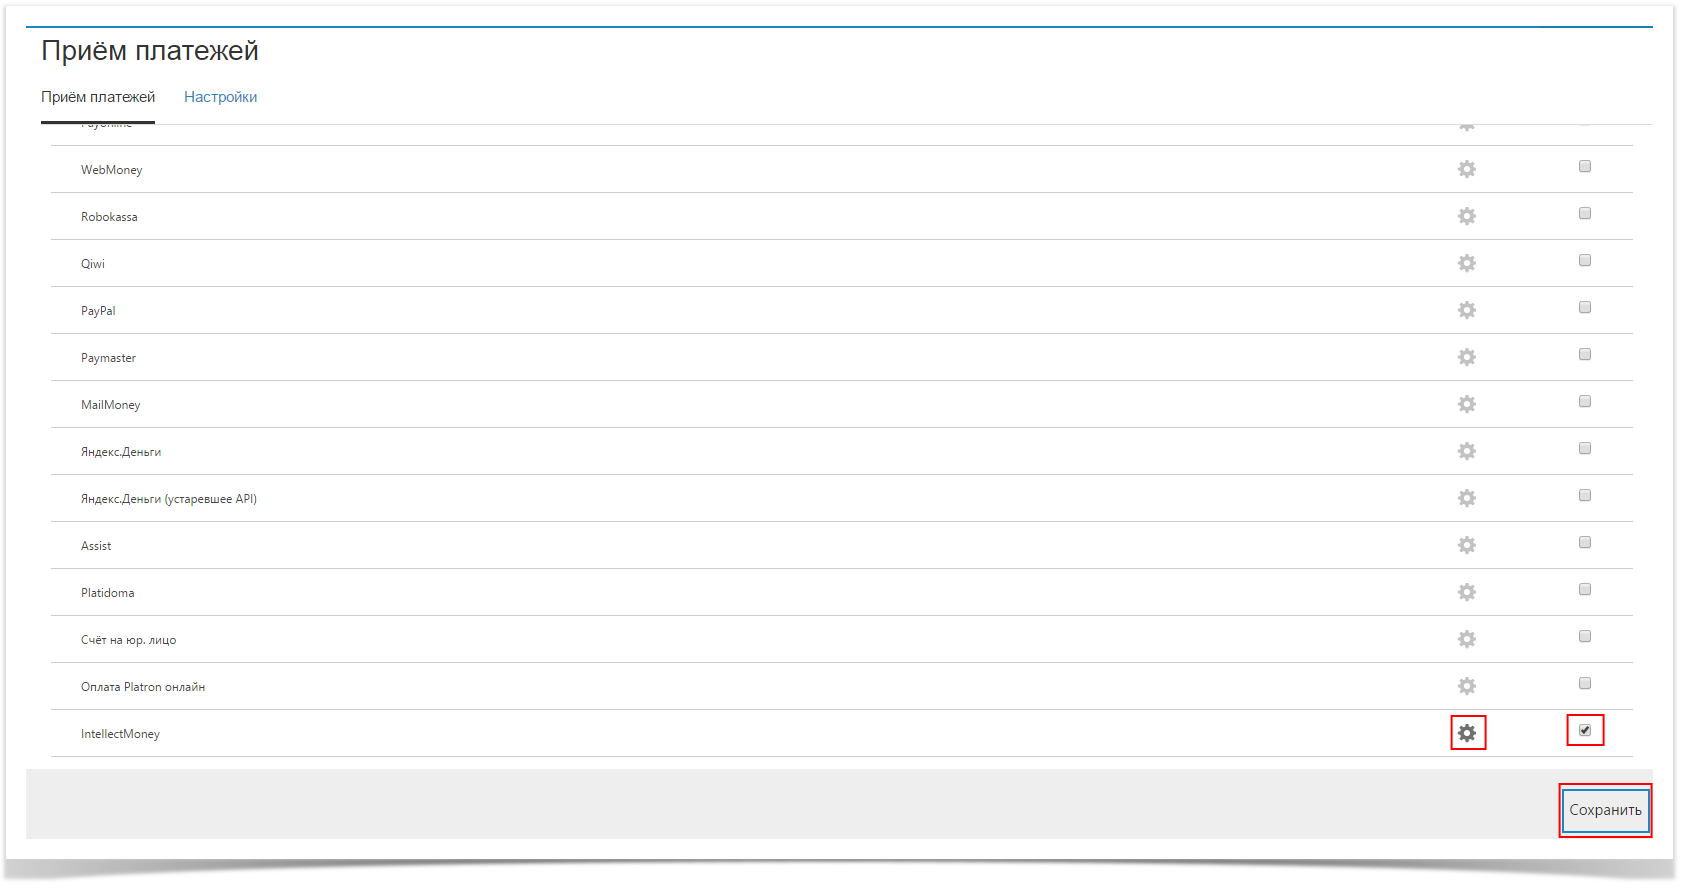Open MailMoney settings gear icon
Screen dimensions: 1687x888
[x=1466, y=404]
